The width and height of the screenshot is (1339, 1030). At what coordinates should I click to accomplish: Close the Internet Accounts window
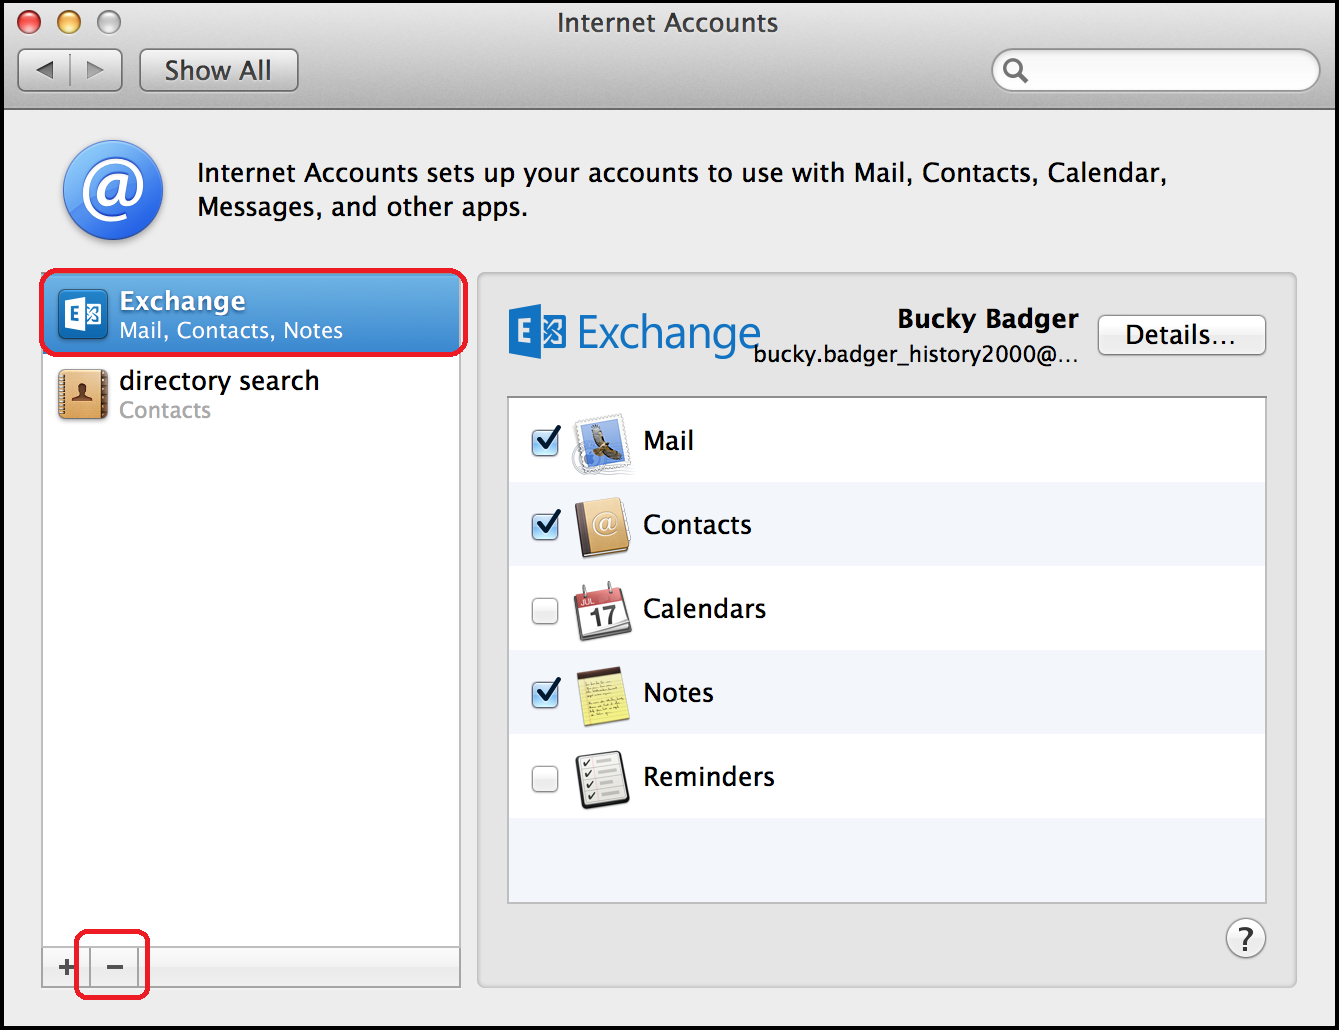coord(30,22)
